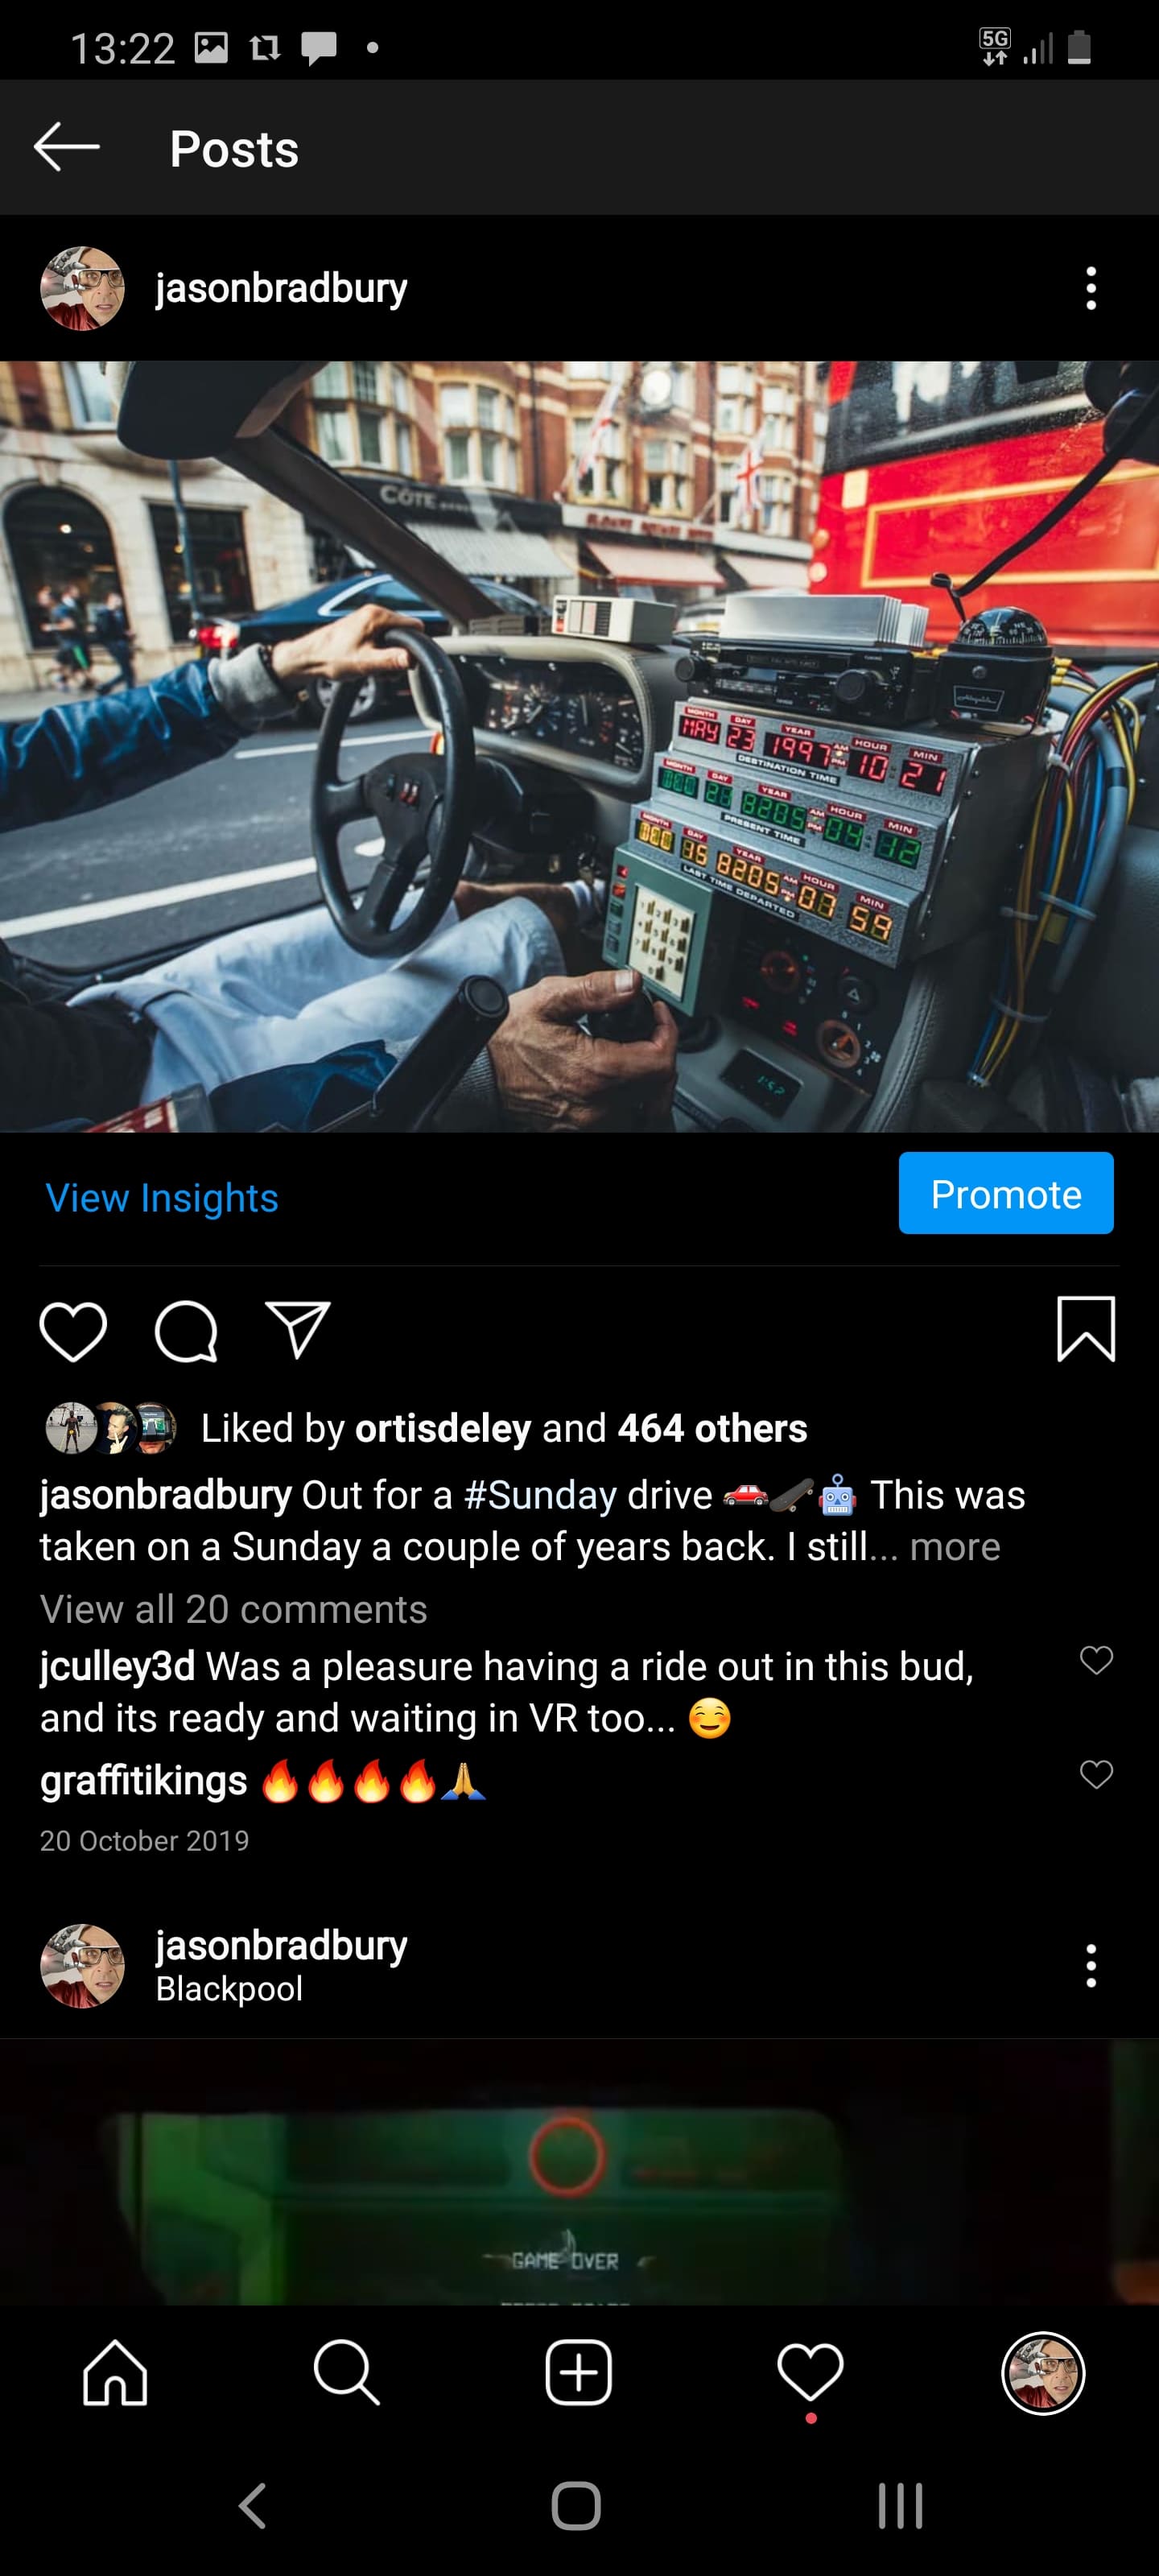Screen dimensions: 1159x2576
Task: Click the View Insights link
Action: [162, 1197]
